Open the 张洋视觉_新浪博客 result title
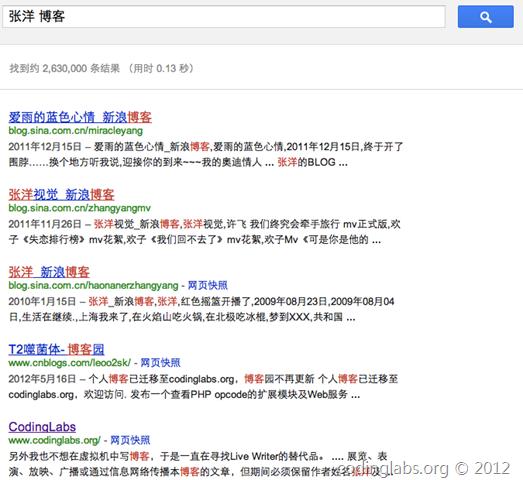Image resolution: width=523 pixels, height=480 pixels. click(x=61, y=195)
